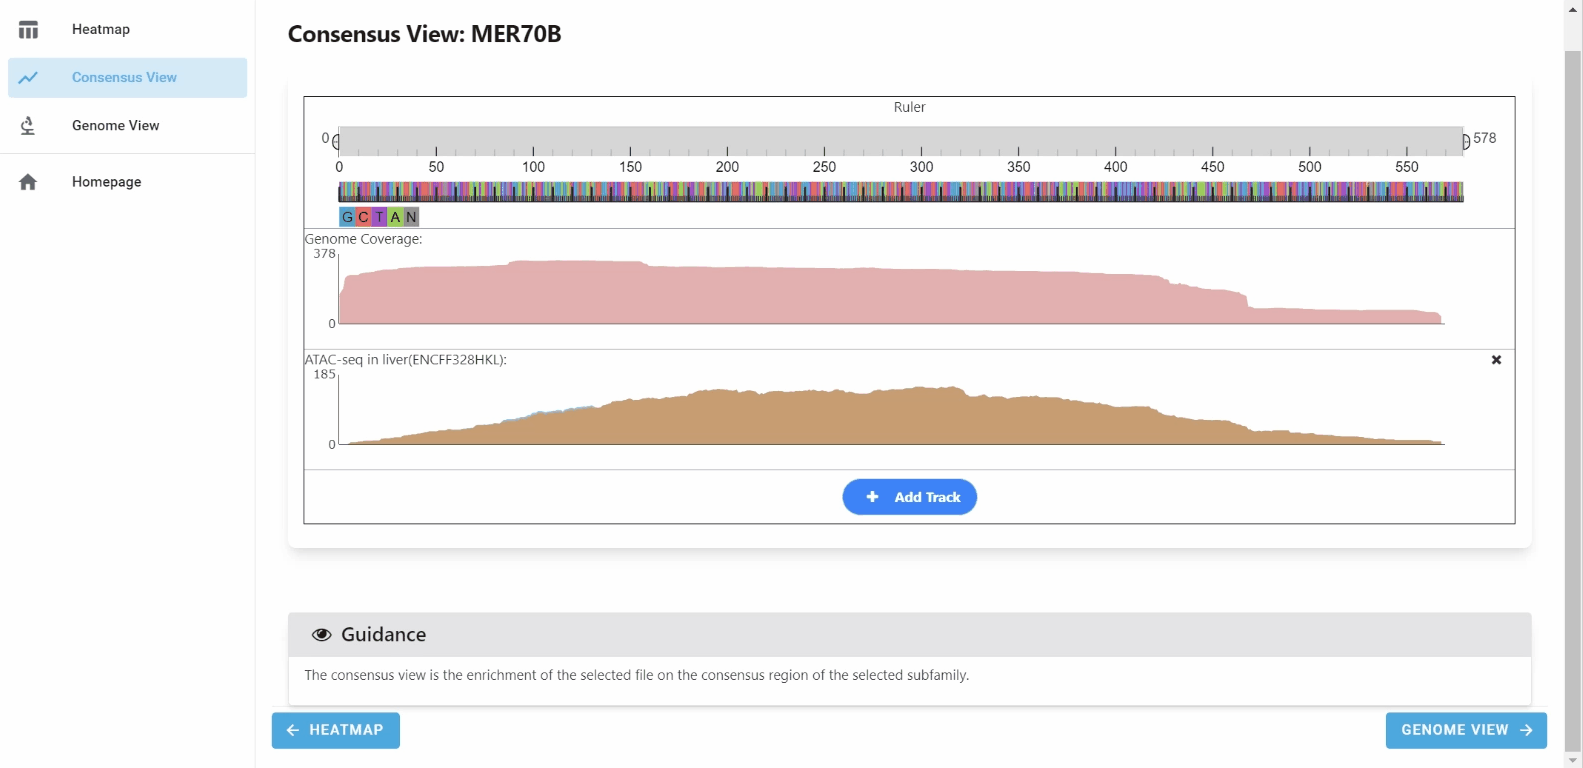The height and width of the screenshot is (768, 1583).
Task: Click the Genome View microscope icon
Action: pos(28,126)
